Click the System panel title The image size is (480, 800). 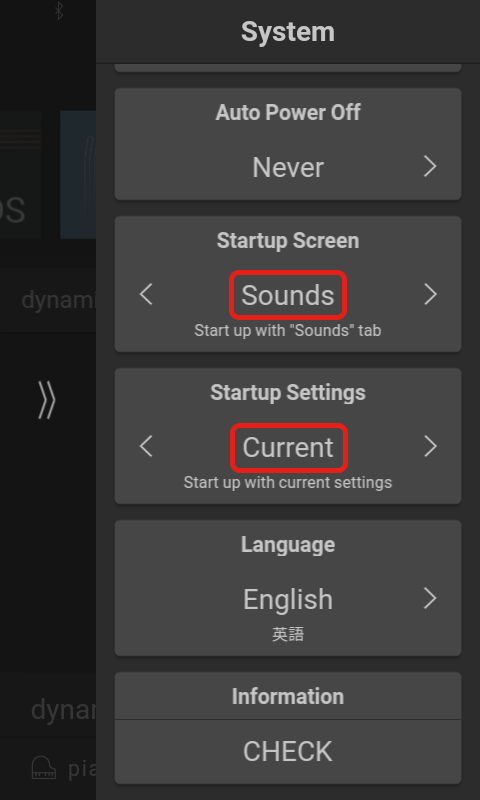click(x=288, y=32)
